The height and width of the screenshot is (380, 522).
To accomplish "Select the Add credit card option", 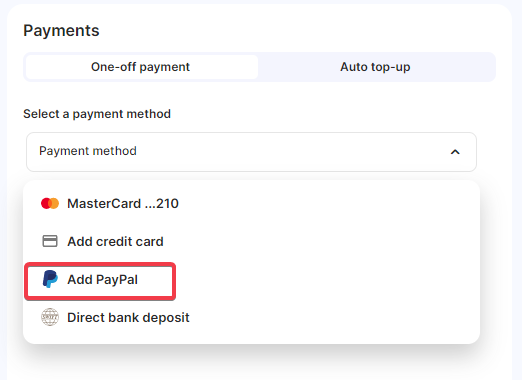I will pos(251,241).
